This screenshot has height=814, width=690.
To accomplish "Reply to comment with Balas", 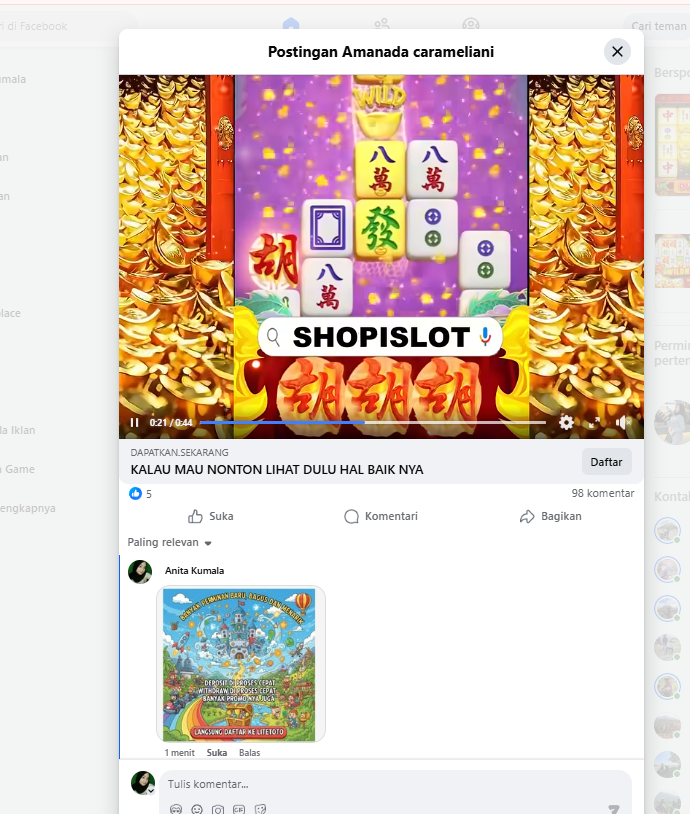I will 249,753.
